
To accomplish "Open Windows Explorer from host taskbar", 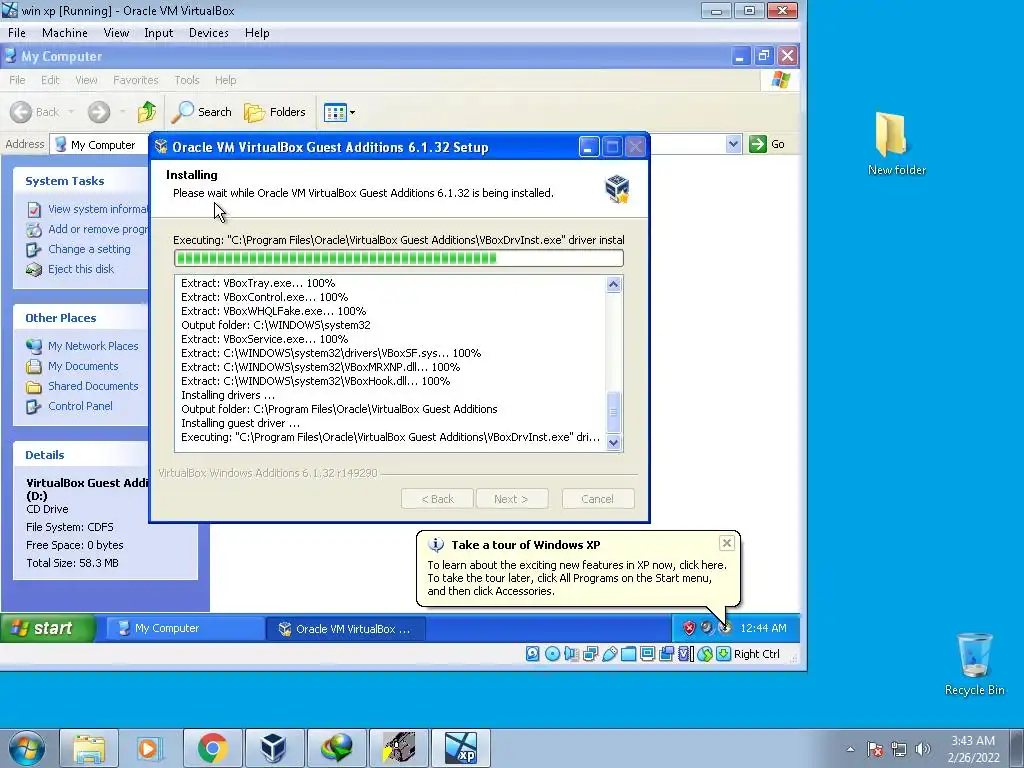I will 89,748.
